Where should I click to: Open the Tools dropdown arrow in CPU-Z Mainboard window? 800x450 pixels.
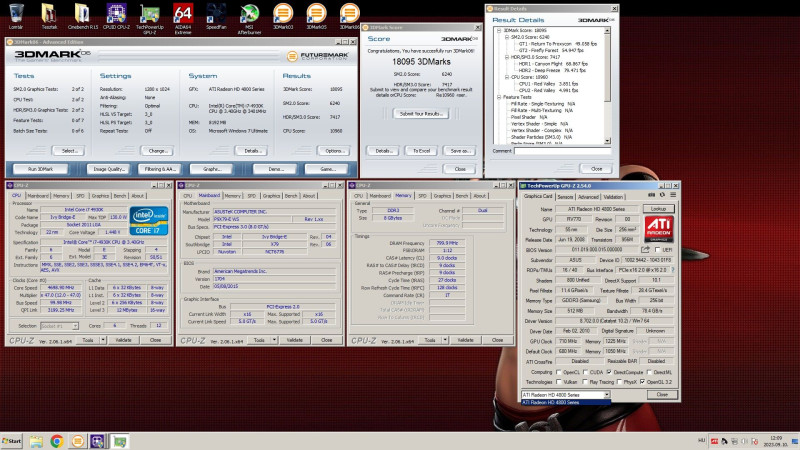tap(274, 340)
